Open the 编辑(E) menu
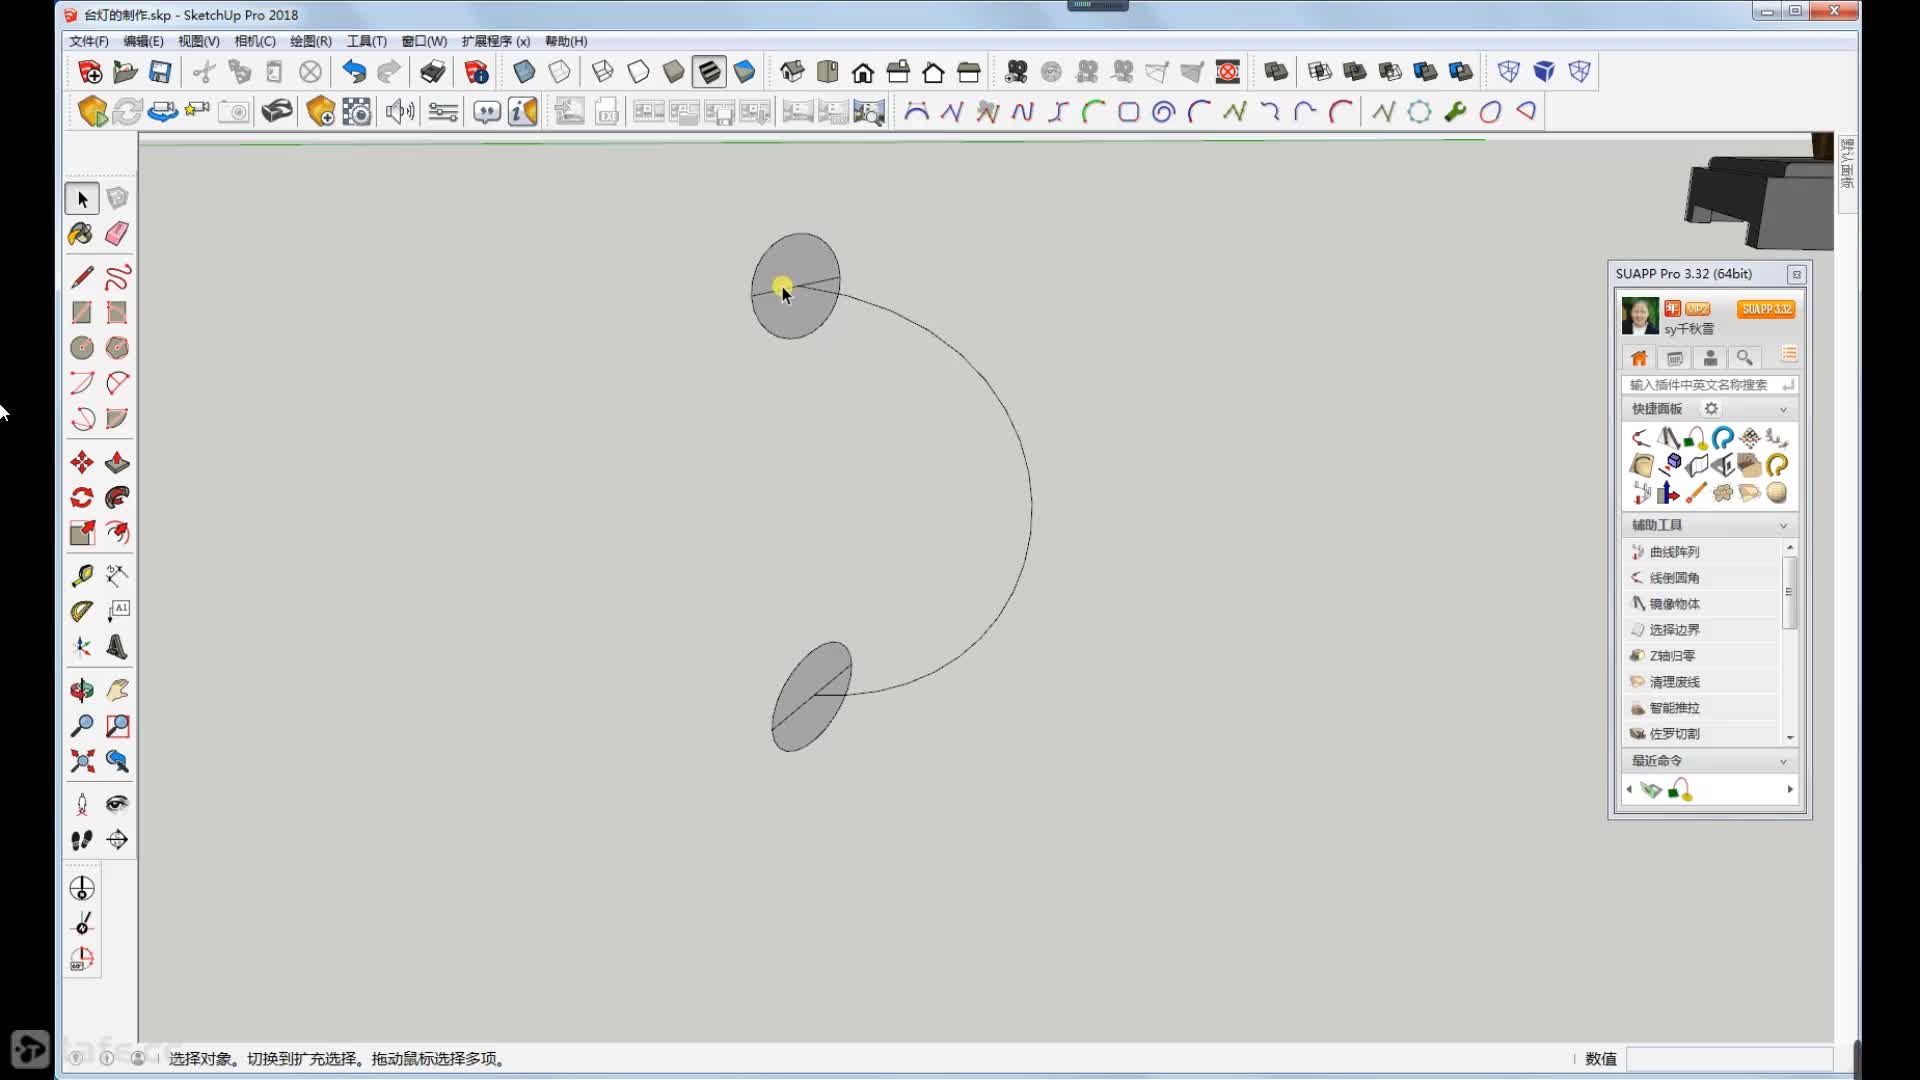1920x1080 pixels. tap(143, 41)
